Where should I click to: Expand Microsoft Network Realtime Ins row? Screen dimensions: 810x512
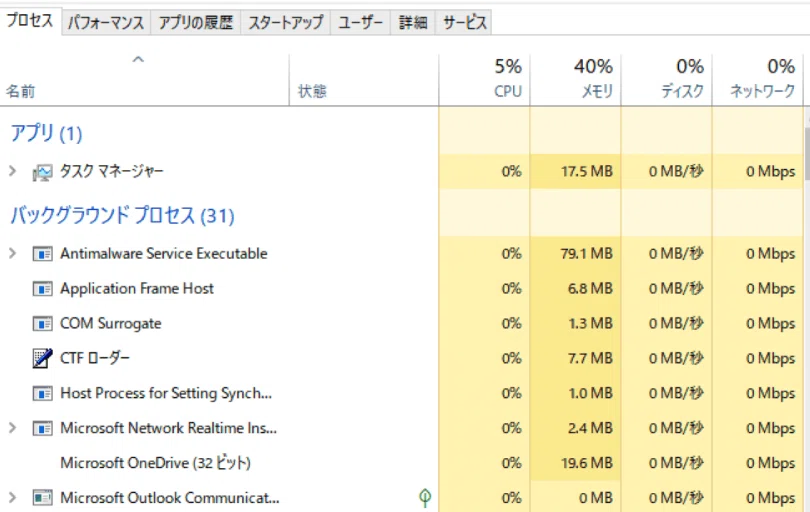click(13, 428)
